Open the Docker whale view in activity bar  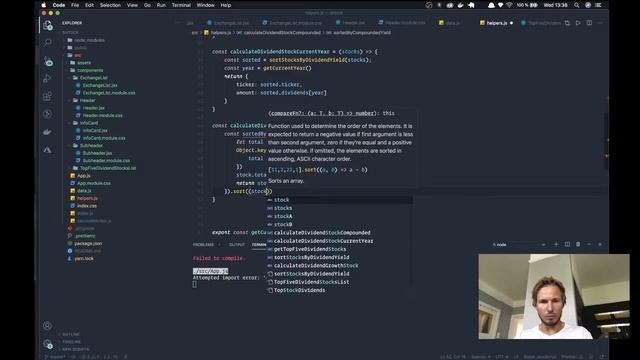(47, 132)
